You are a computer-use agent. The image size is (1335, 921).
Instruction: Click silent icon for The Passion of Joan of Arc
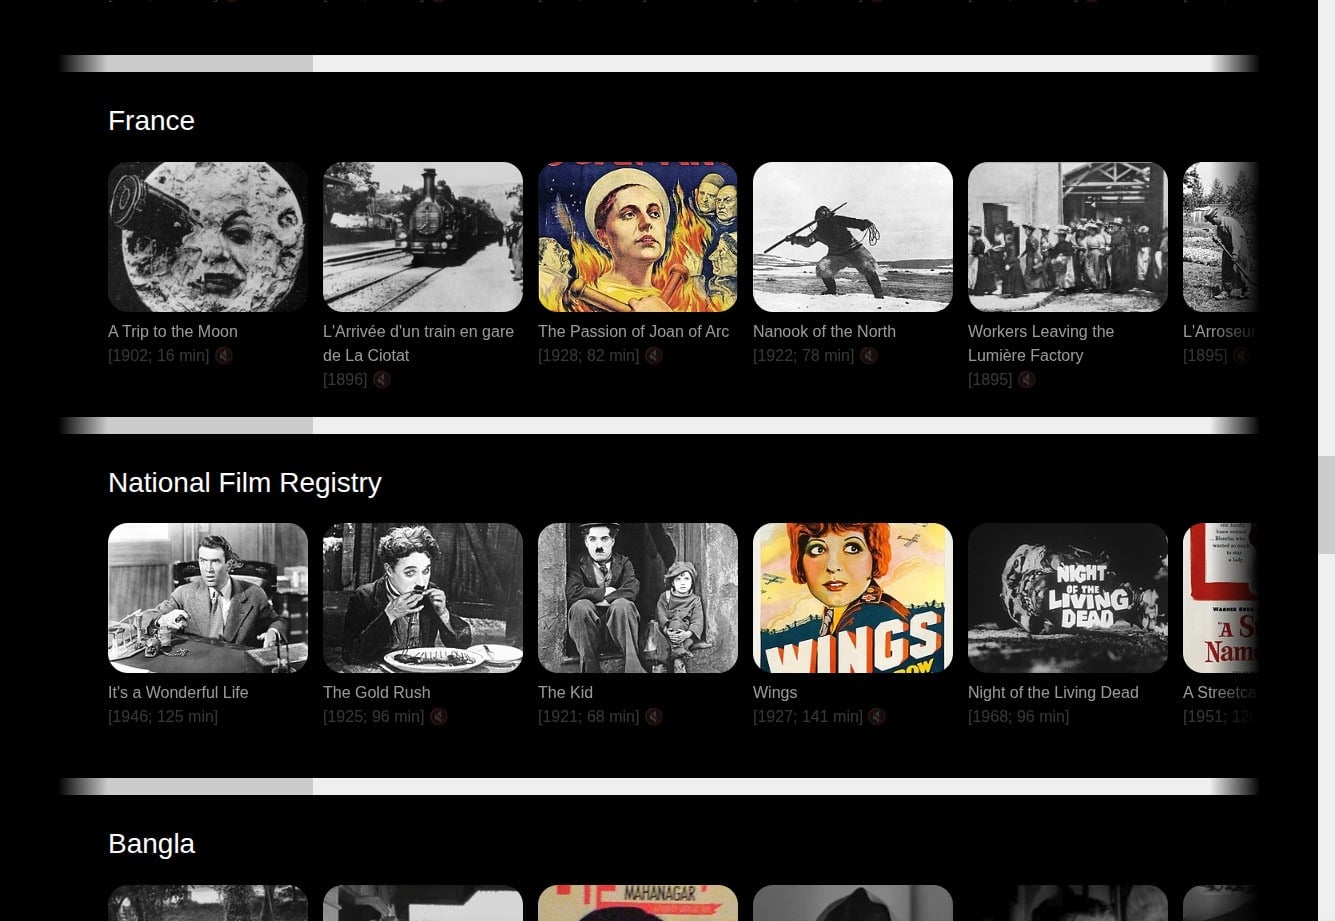(654, 356)
